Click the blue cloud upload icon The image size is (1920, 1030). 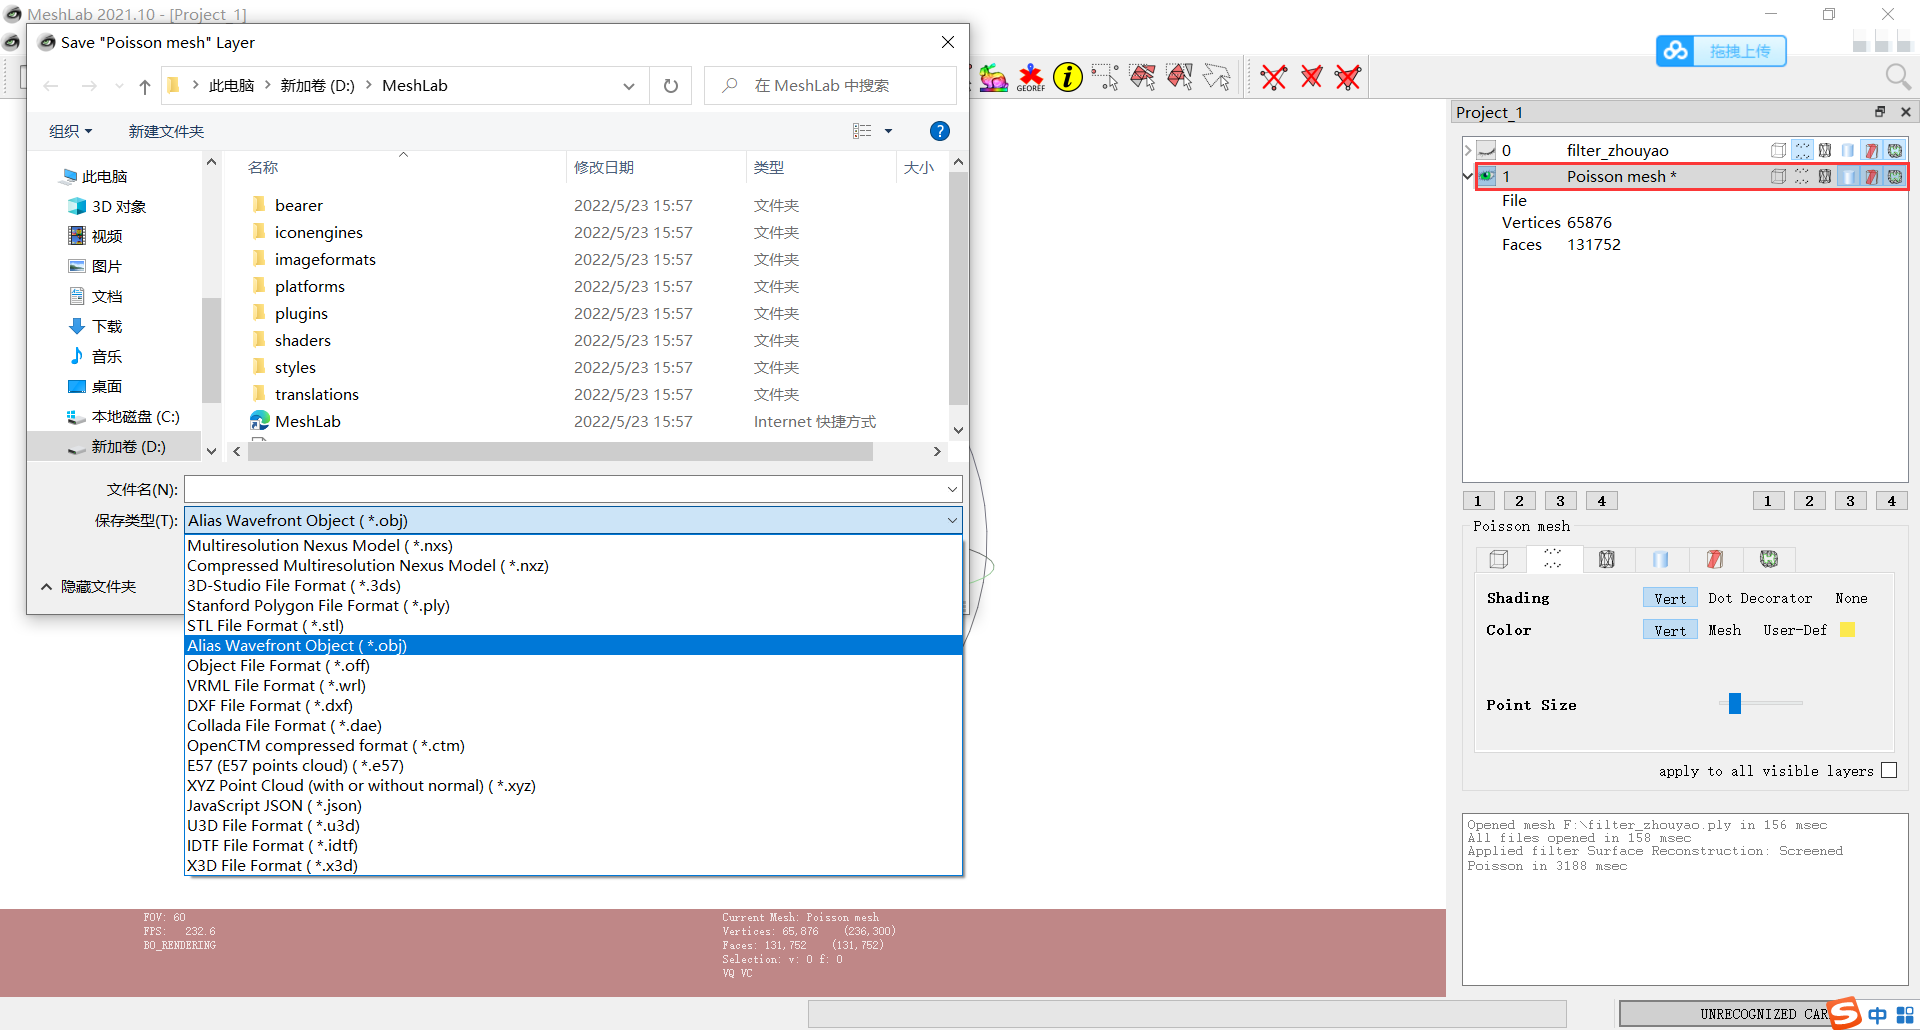(1676, 50)
